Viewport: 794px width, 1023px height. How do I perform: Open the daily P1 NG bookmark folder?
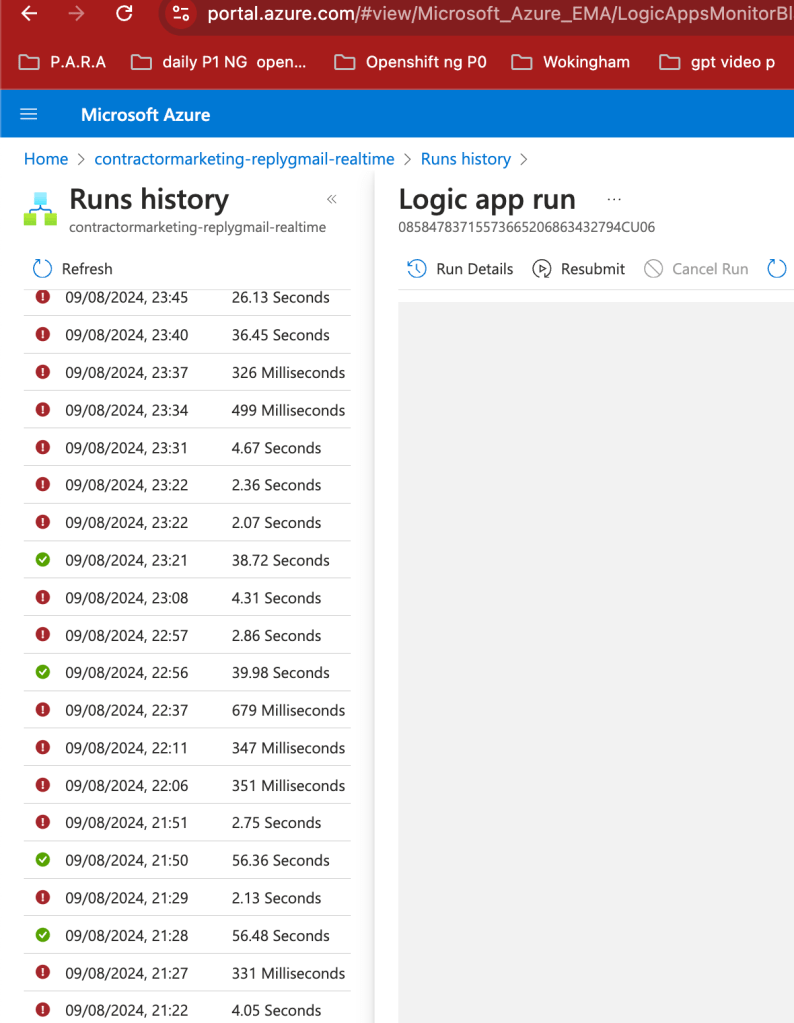coord(219,62)
